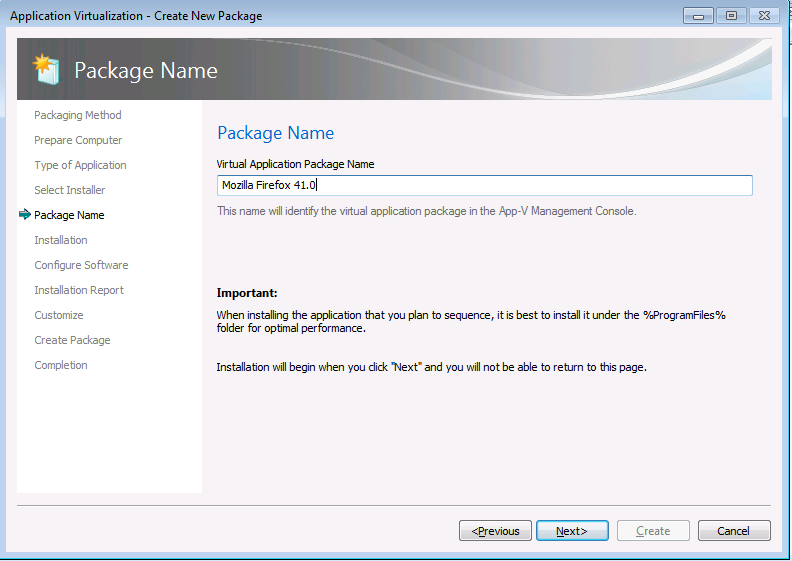The height and width of the screenshot is (561, 792).
Task: Select the Create Package step
Action: coord(72,340)
